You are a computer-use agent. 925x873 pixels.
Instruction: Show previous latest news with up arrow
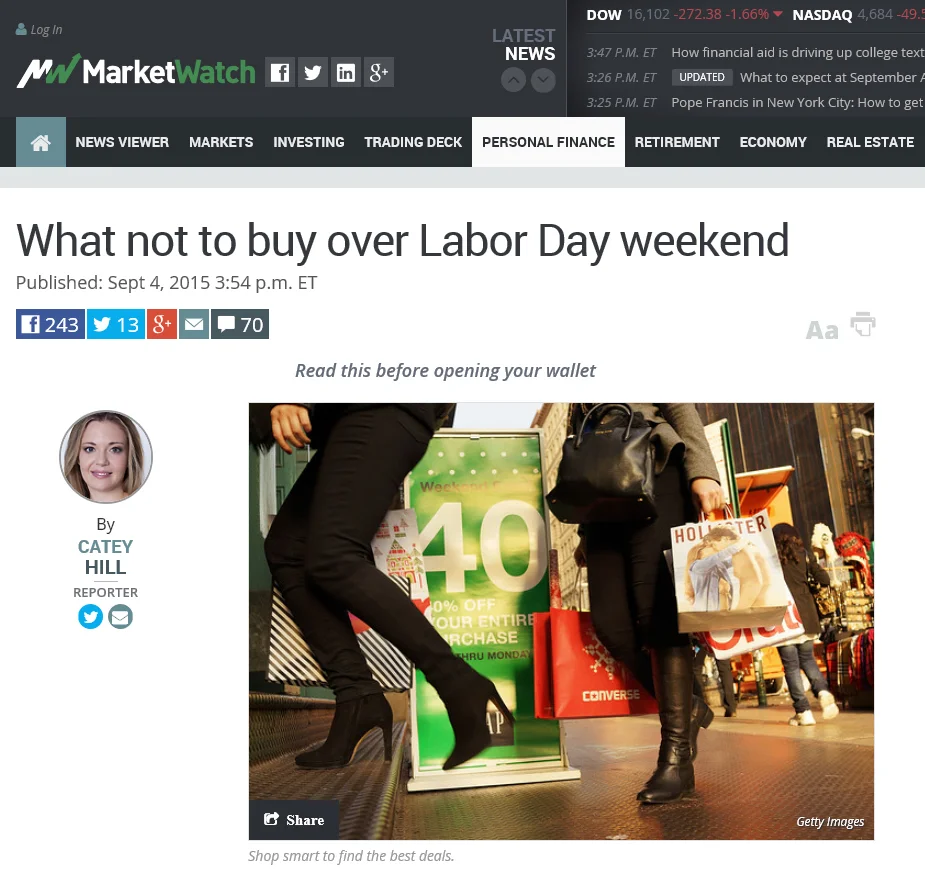513,80
